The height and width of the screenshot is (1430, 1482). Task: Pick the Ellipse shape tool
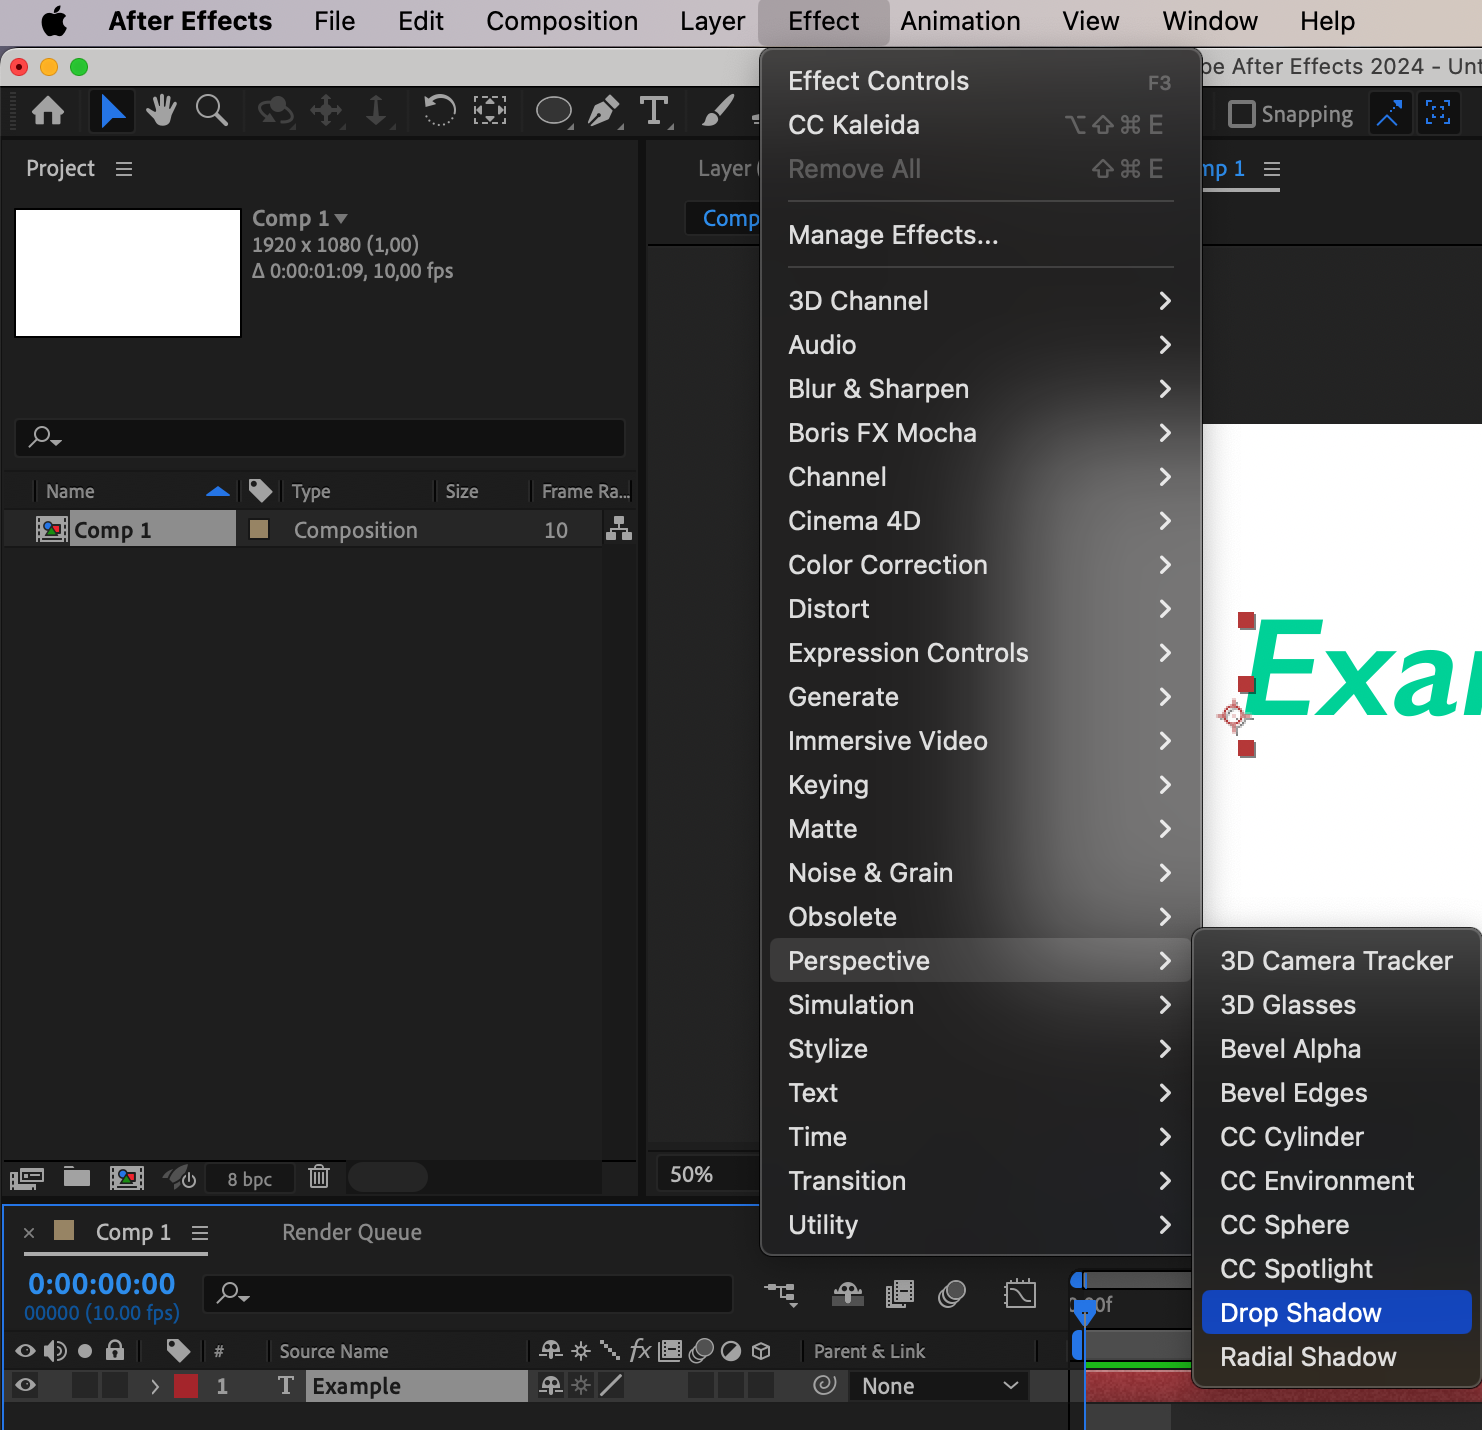[554, 111]
